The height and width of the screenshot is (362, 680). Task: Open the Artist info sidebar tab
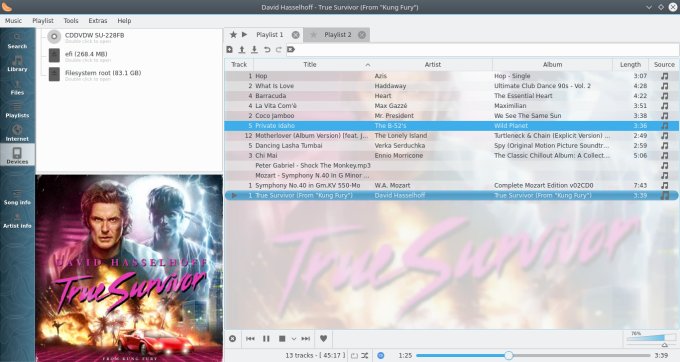pyautogui.click(x=17, y=220)
